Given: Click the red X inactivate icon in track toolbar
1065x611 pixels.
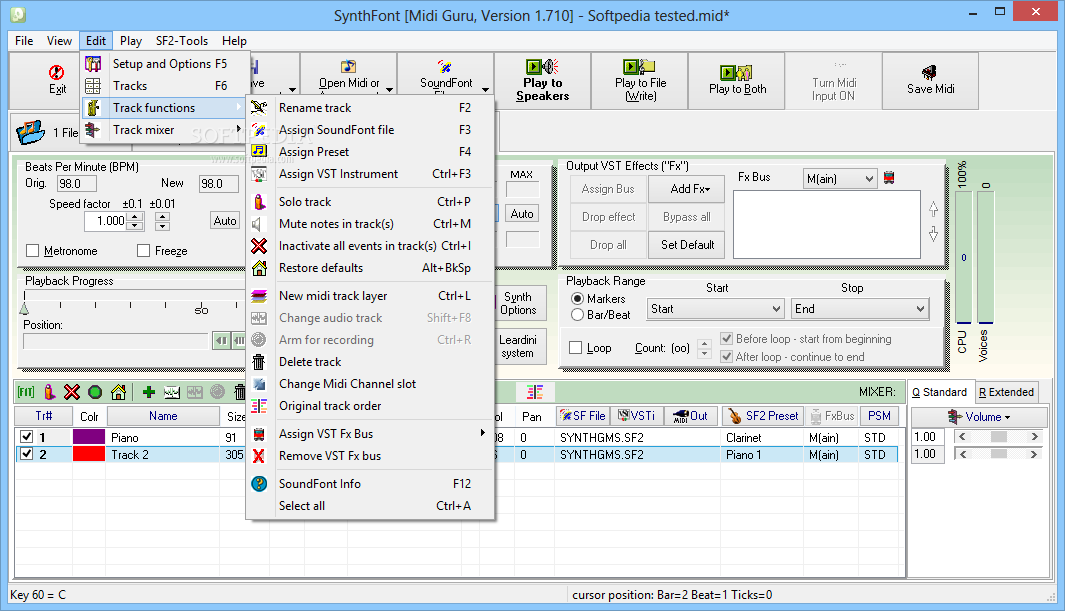Looking at the screenshot, I should pyautogui.click(x=72, y=392).
